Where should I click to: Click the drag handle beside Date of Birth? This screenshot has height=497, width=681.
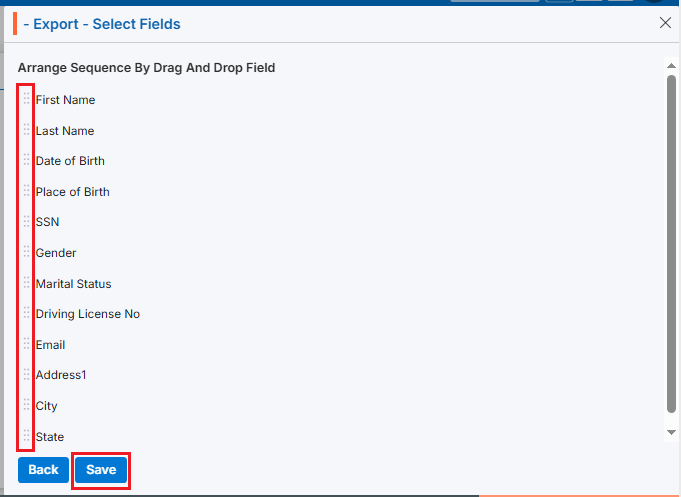(26, 160)
